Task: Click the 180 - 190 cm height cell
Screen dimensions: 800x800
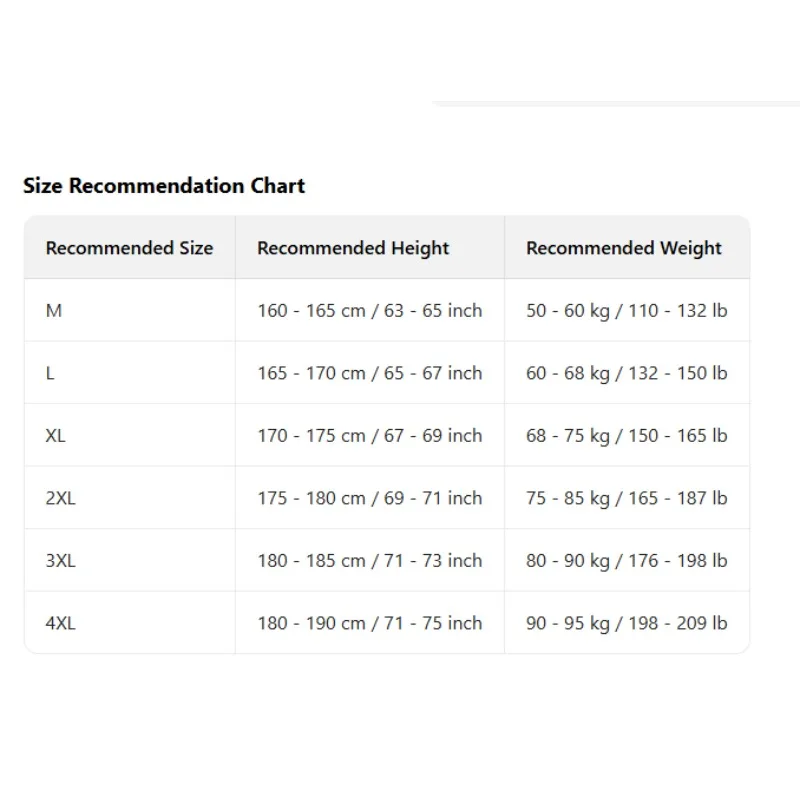Action: tap(369, 623)
